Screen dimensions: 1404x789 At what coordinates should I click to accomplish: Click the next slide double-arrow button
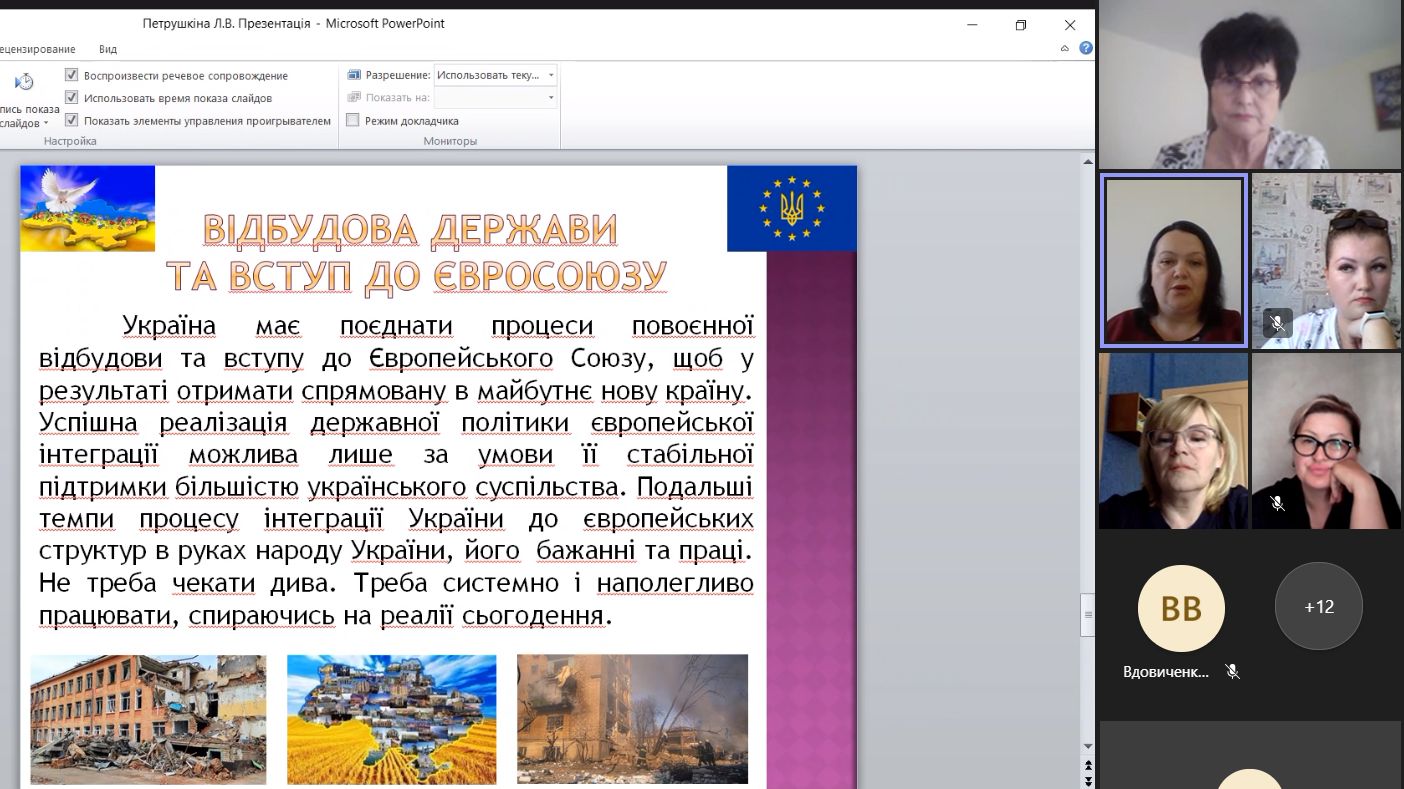(x=1088, y=781)
